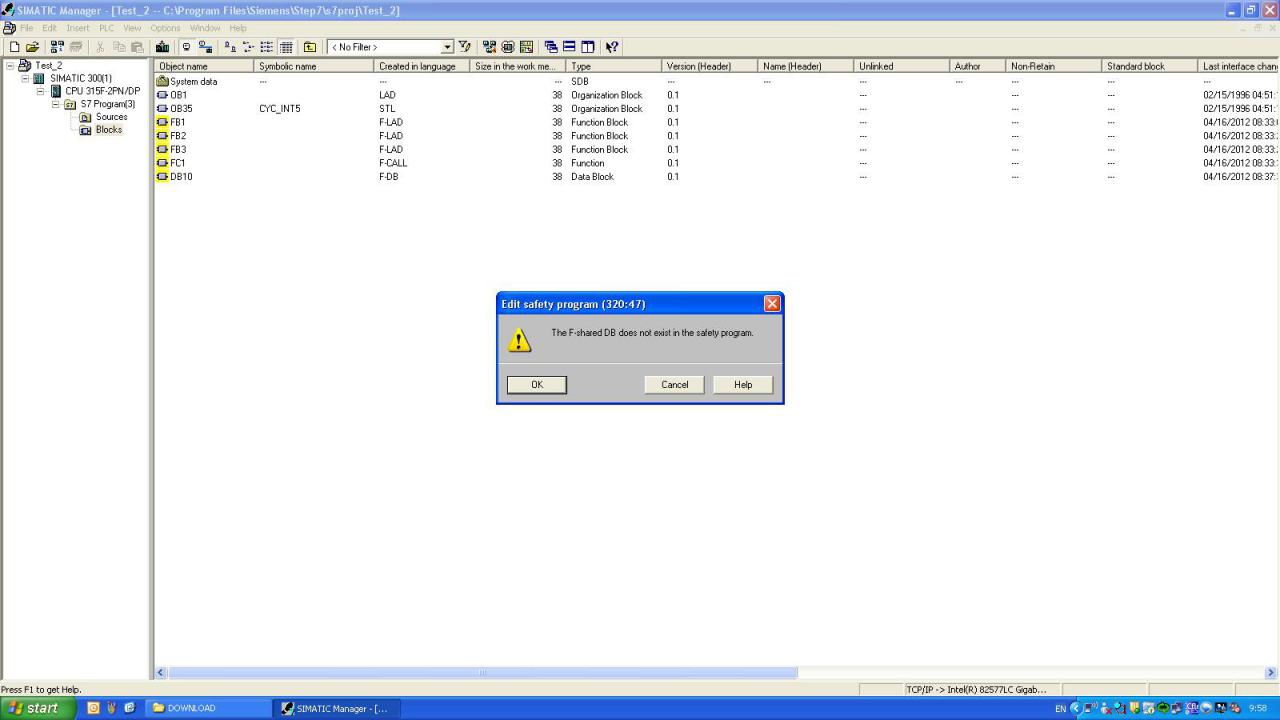
Task: Click the Offline view toolbar icon
Action: [186, 47]
